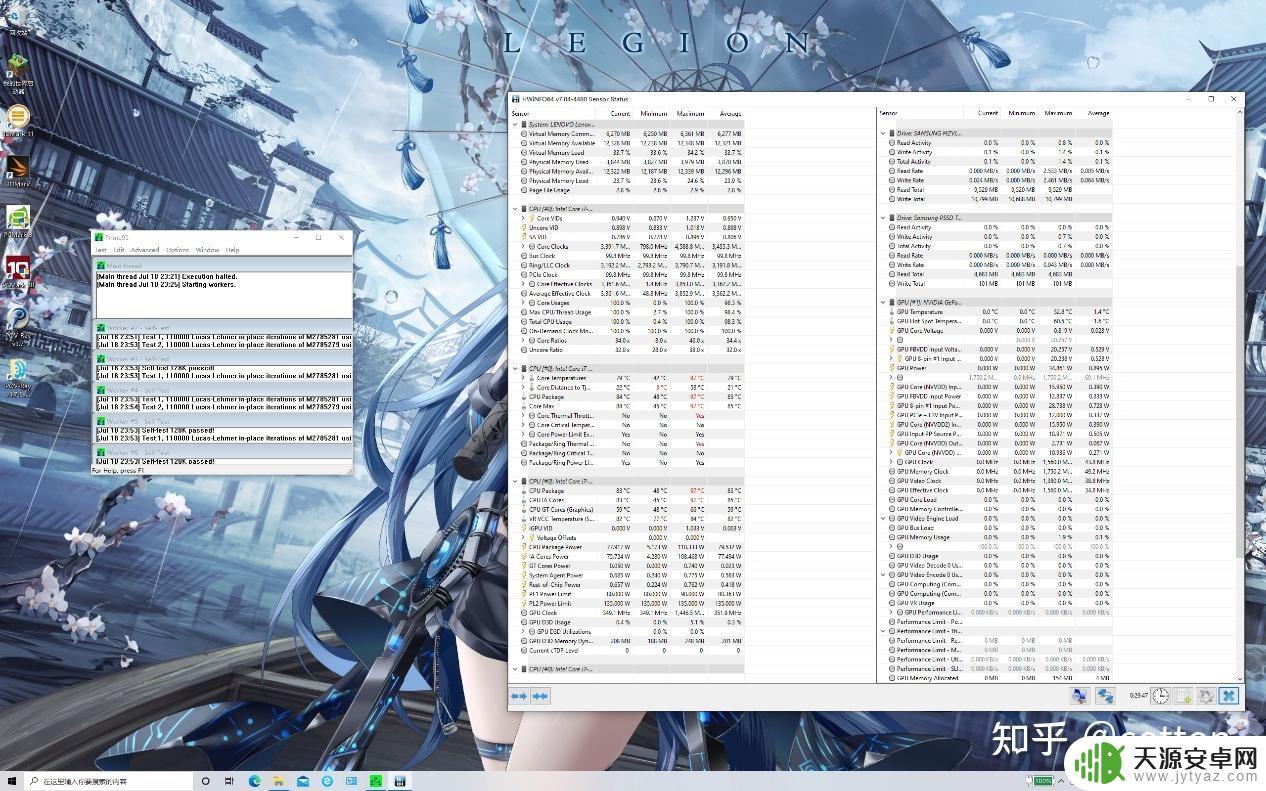Select the Page File Usage row
The width and height of the screenshot is (1266, 791).
627,190
